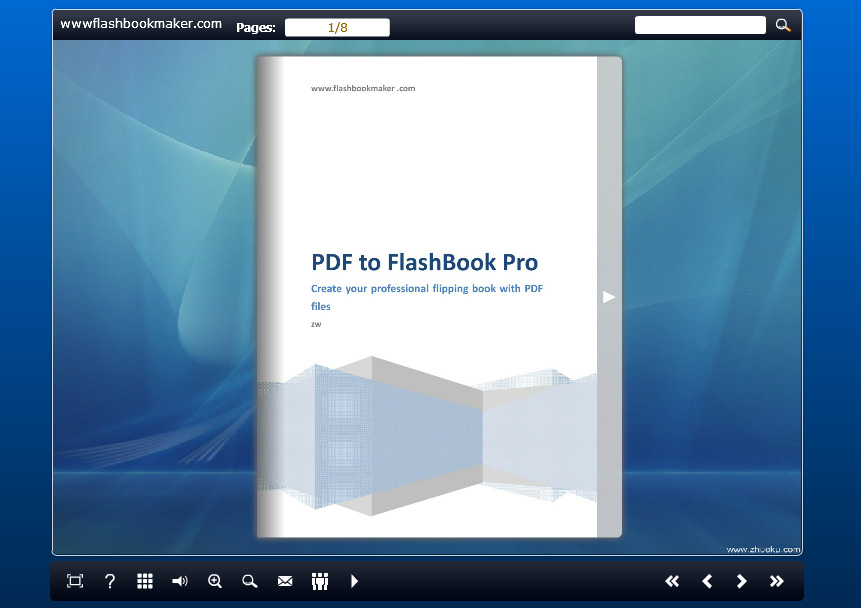Click the wwwflashbookmaker.com title text
Screen dimensions: 861x608
tap(141, 24)
